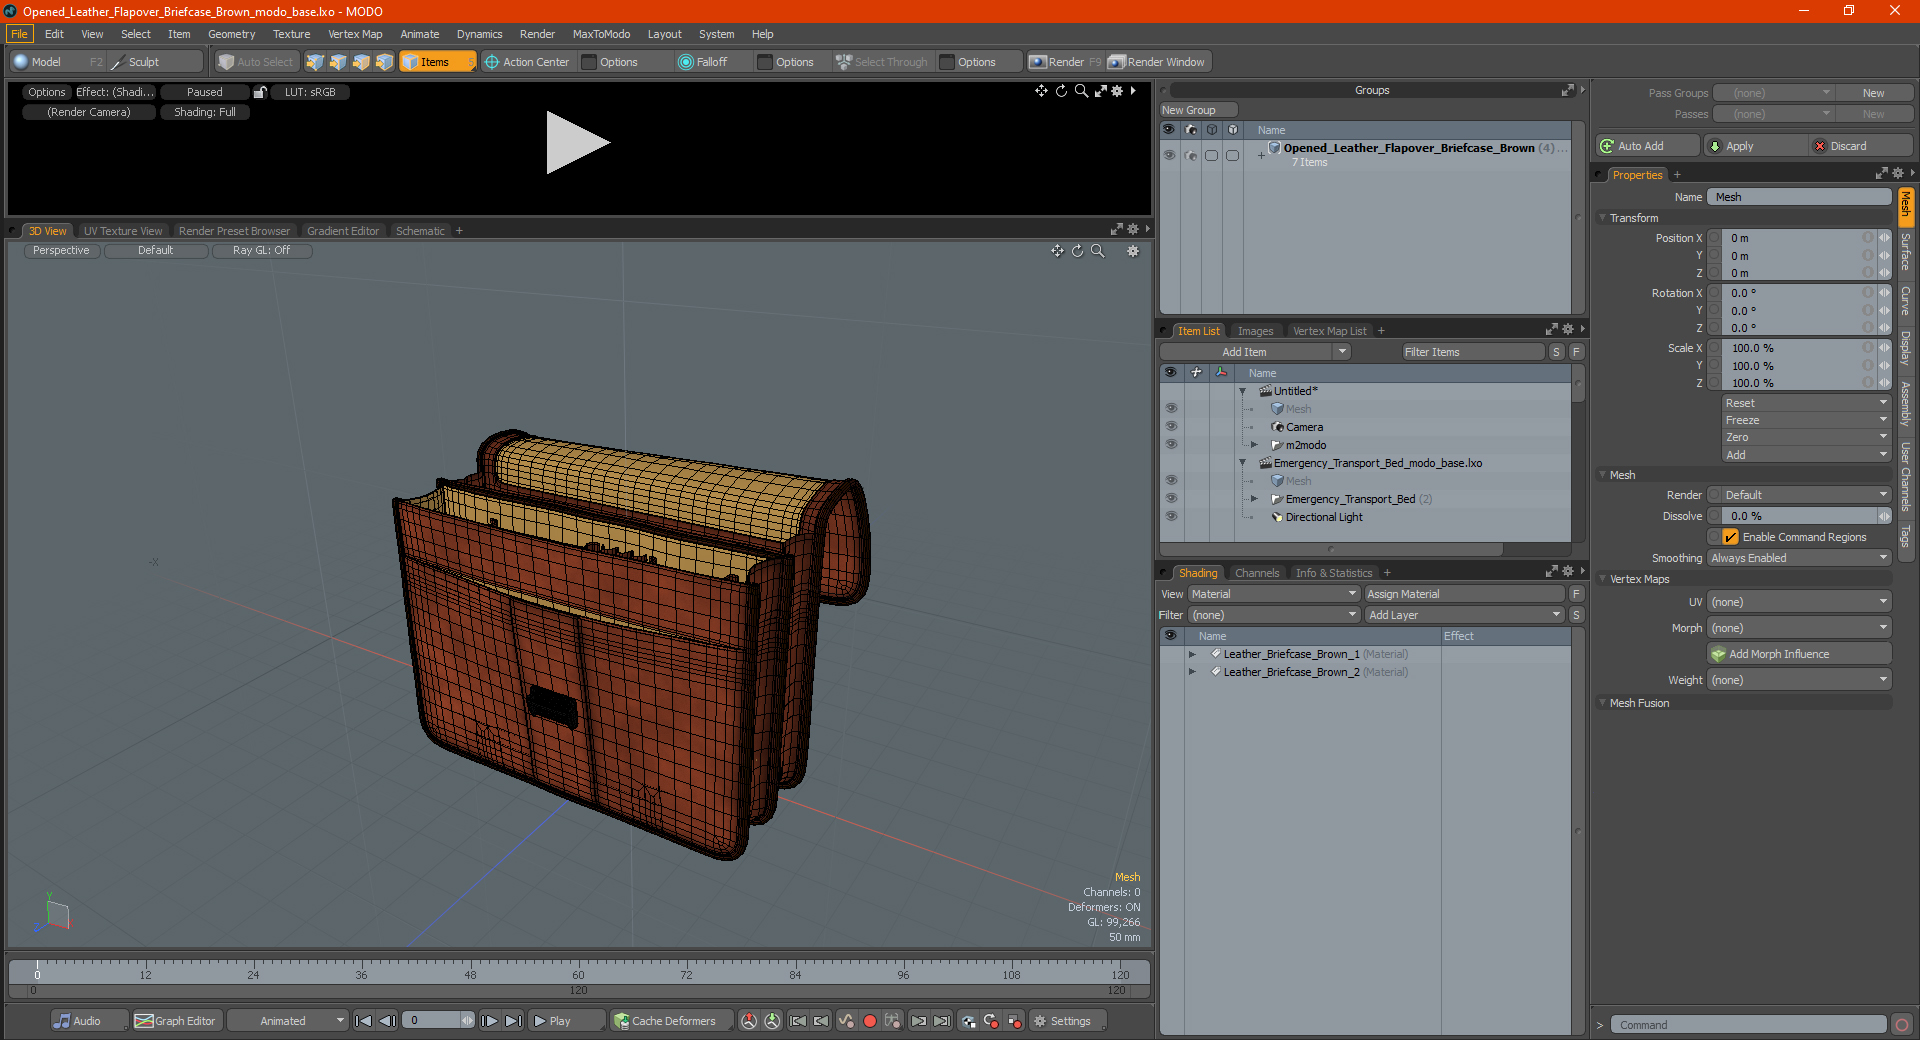This screenshot has height=1040, width=1920.
Task: Select Materials selection mode icon
Action: point(384,62)
